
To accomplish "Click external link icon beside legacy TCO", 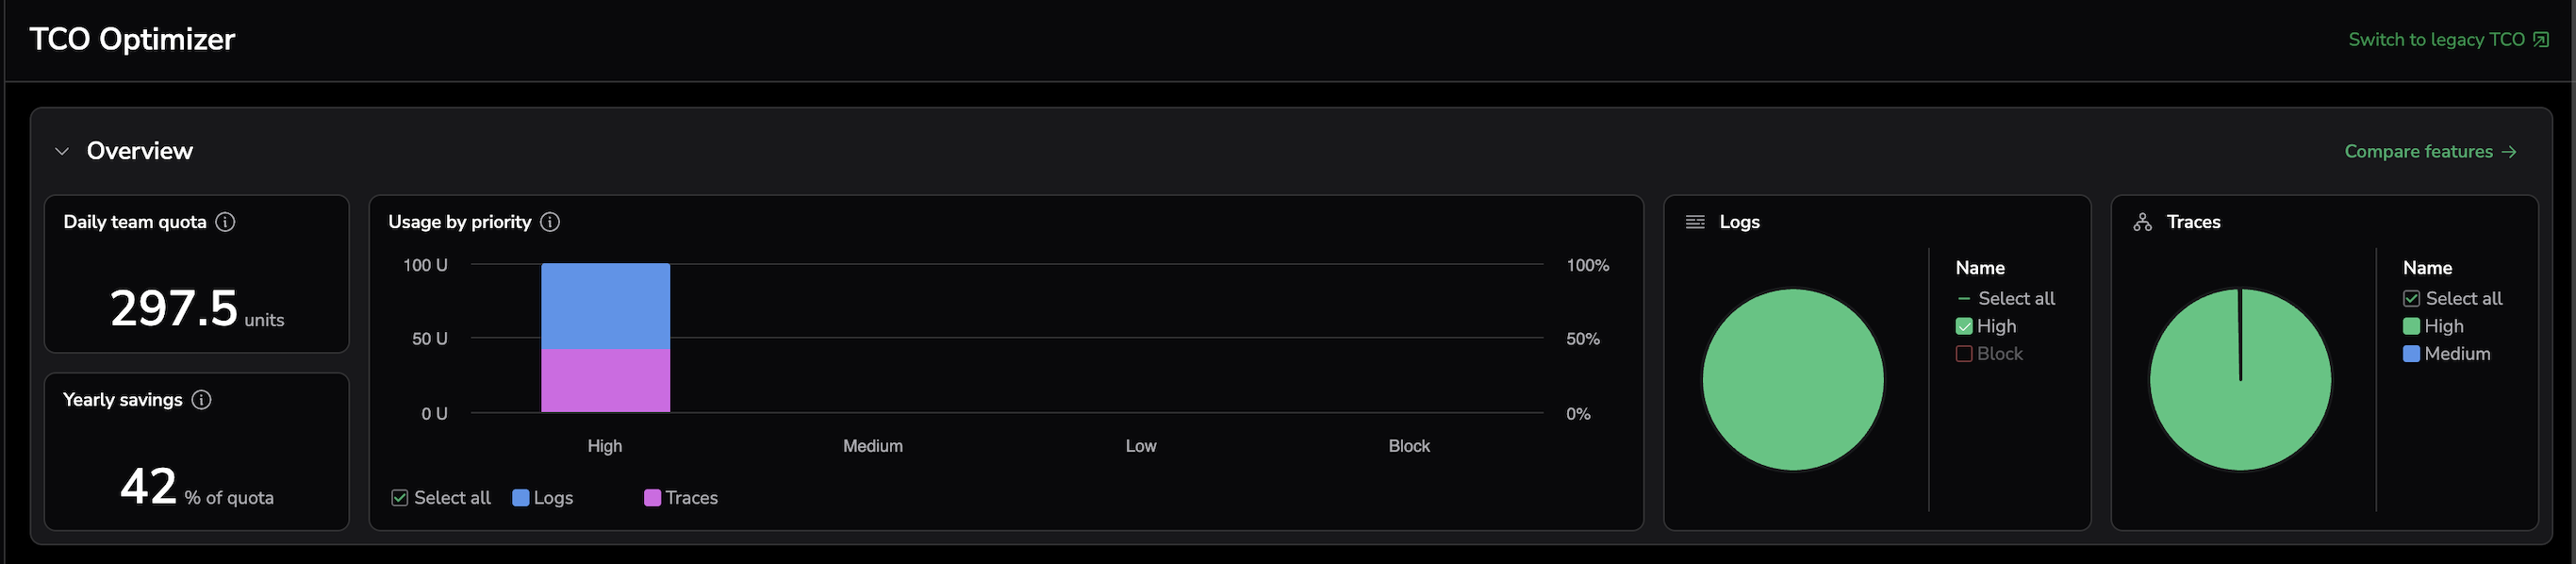I will (x=2541, y=40).
